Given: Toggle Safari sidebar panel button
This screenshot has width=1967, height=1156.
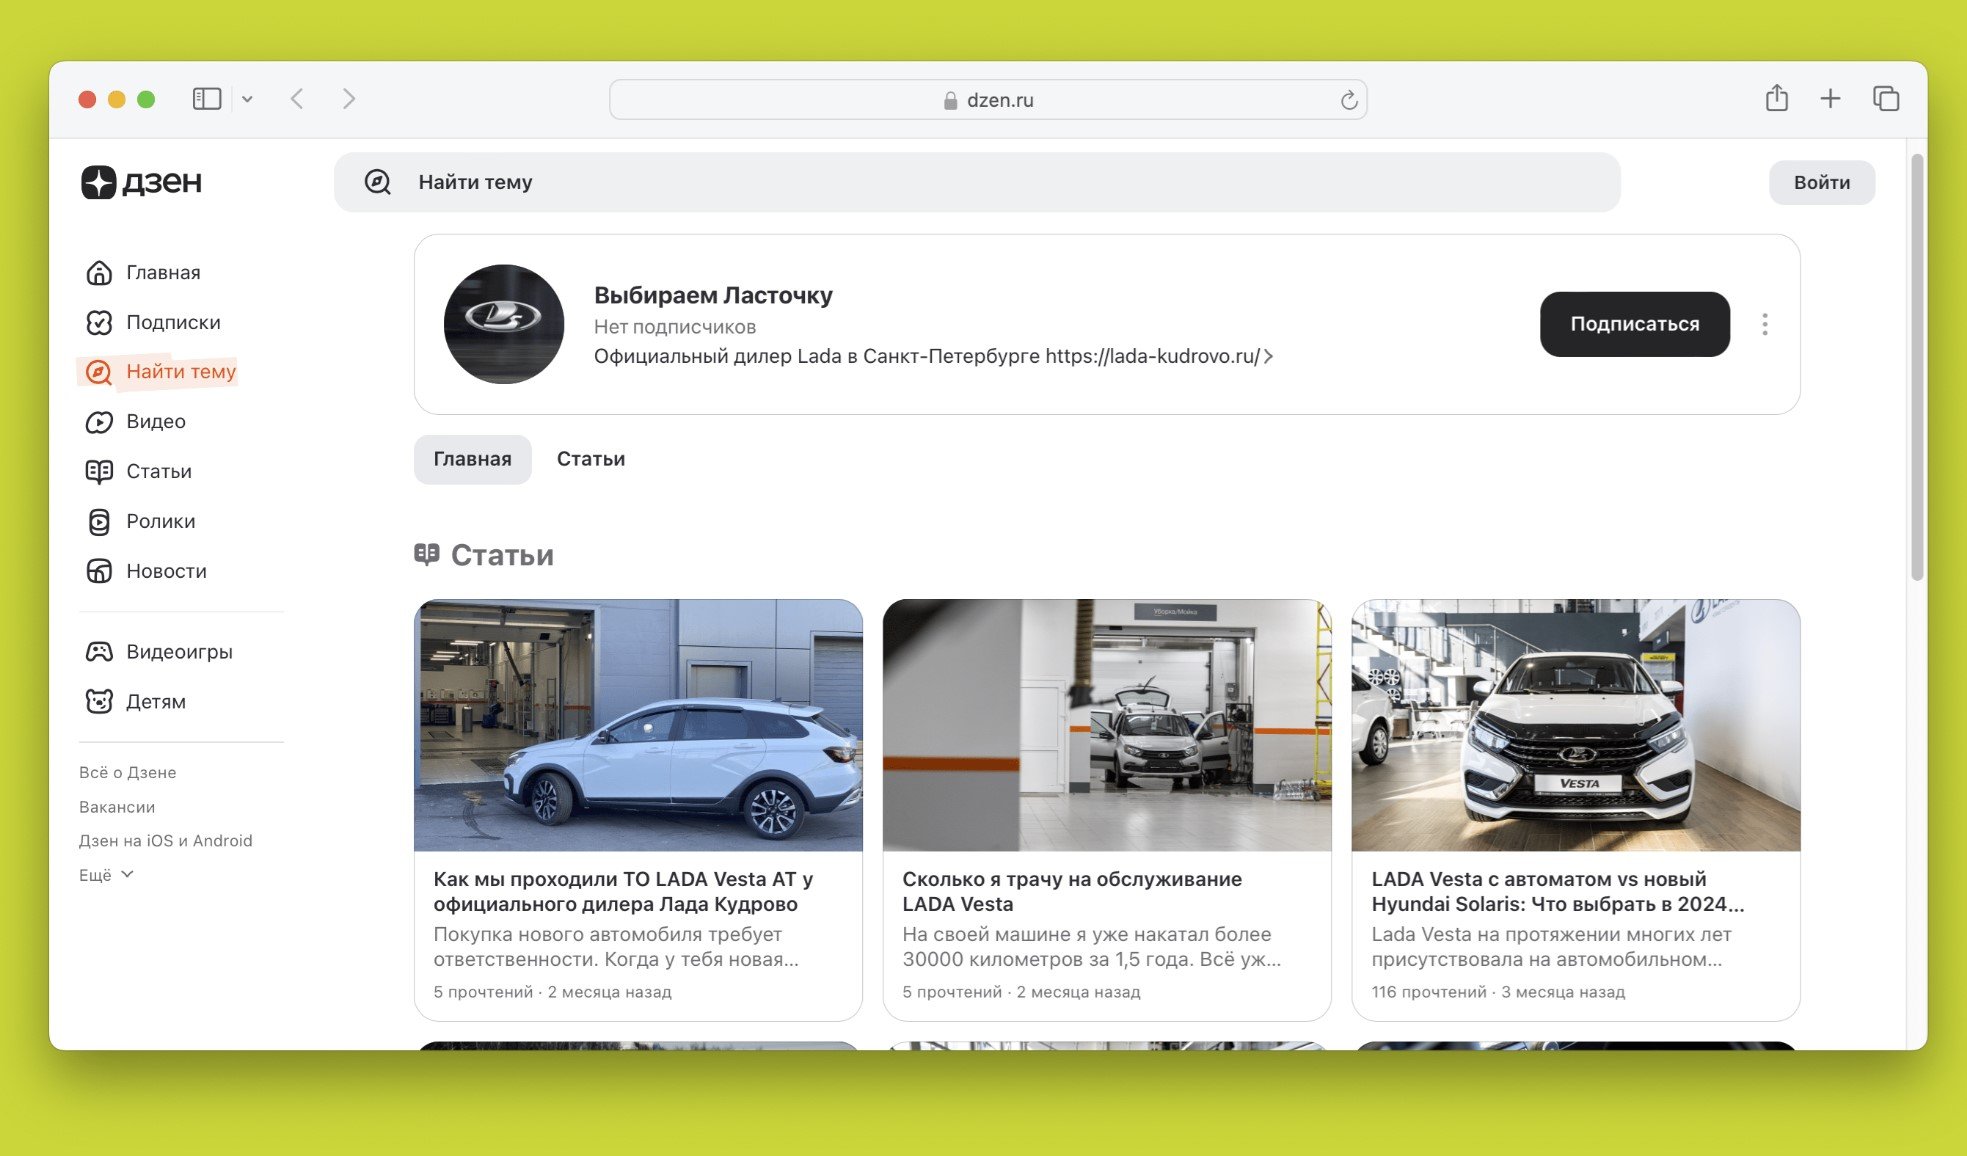Looking at the screenshot, I should tap(207, 98).
